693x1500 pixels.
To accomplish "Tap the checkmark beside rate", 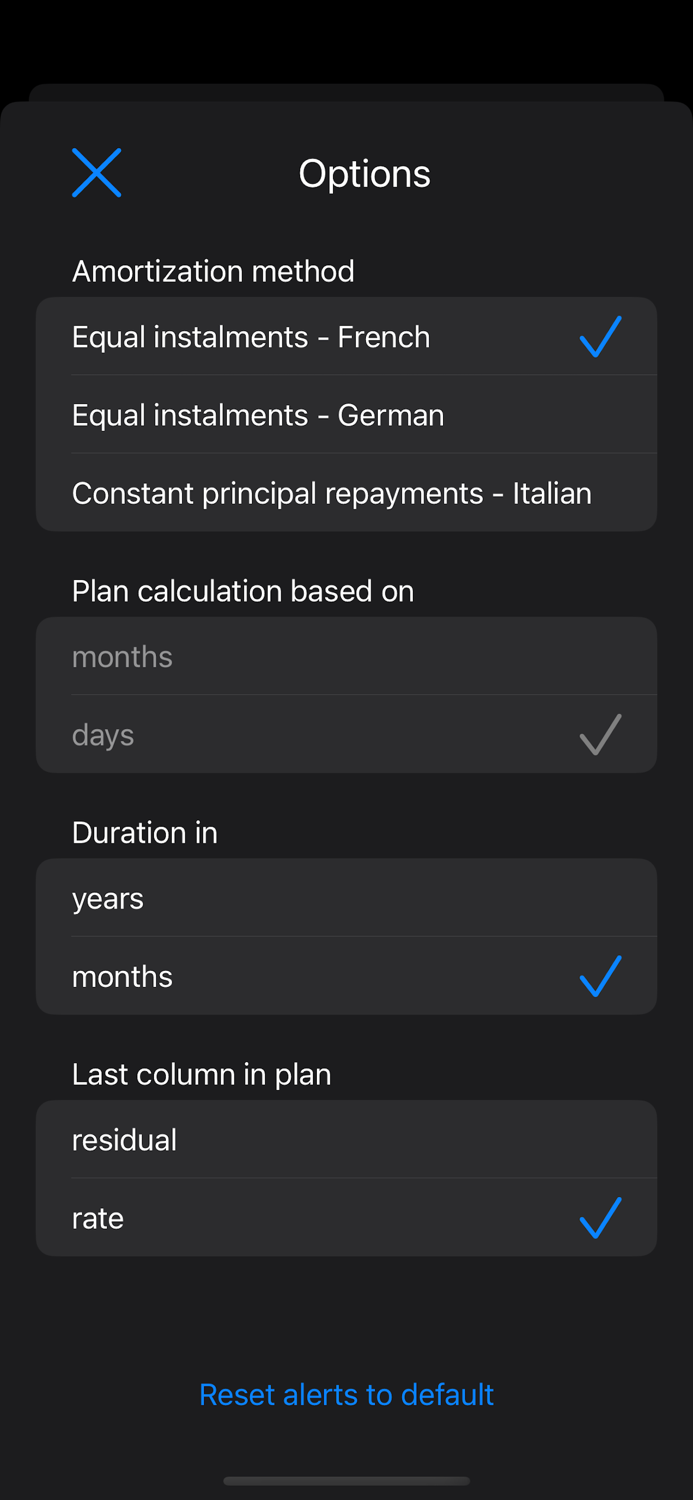I will pos(600,1218).
